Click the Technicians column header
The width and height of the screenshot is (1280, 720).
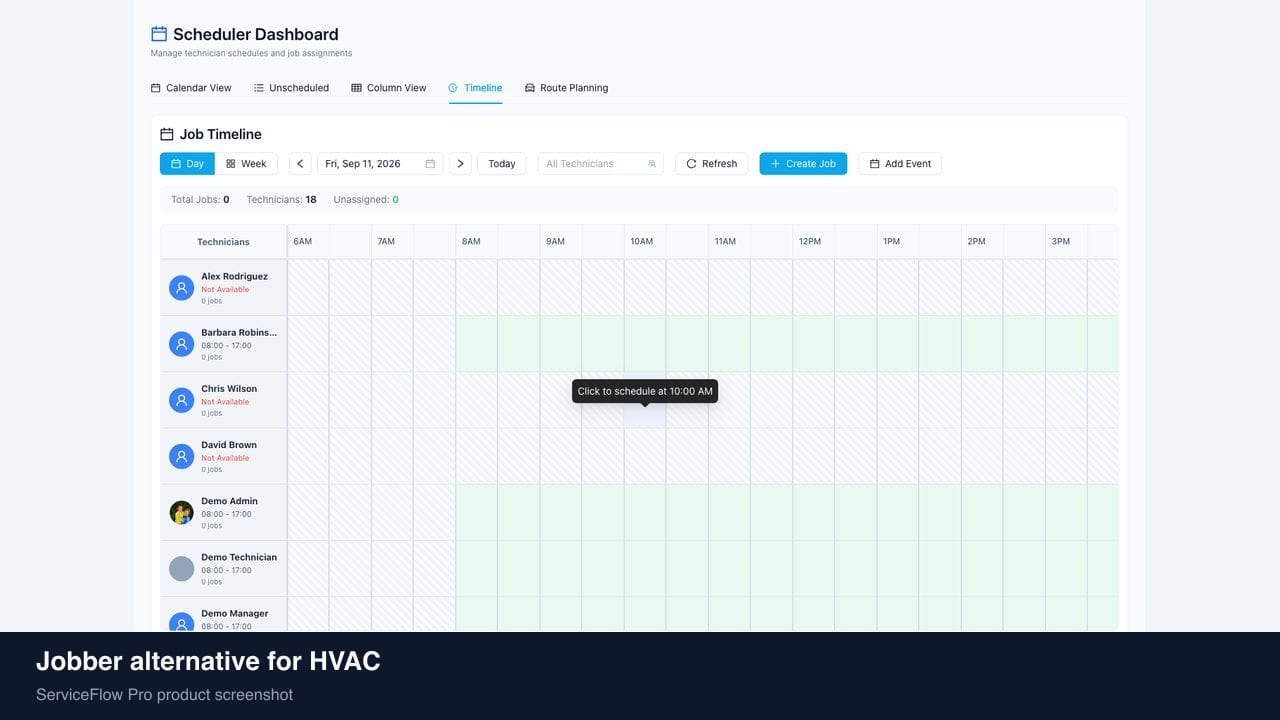(223, 242)
